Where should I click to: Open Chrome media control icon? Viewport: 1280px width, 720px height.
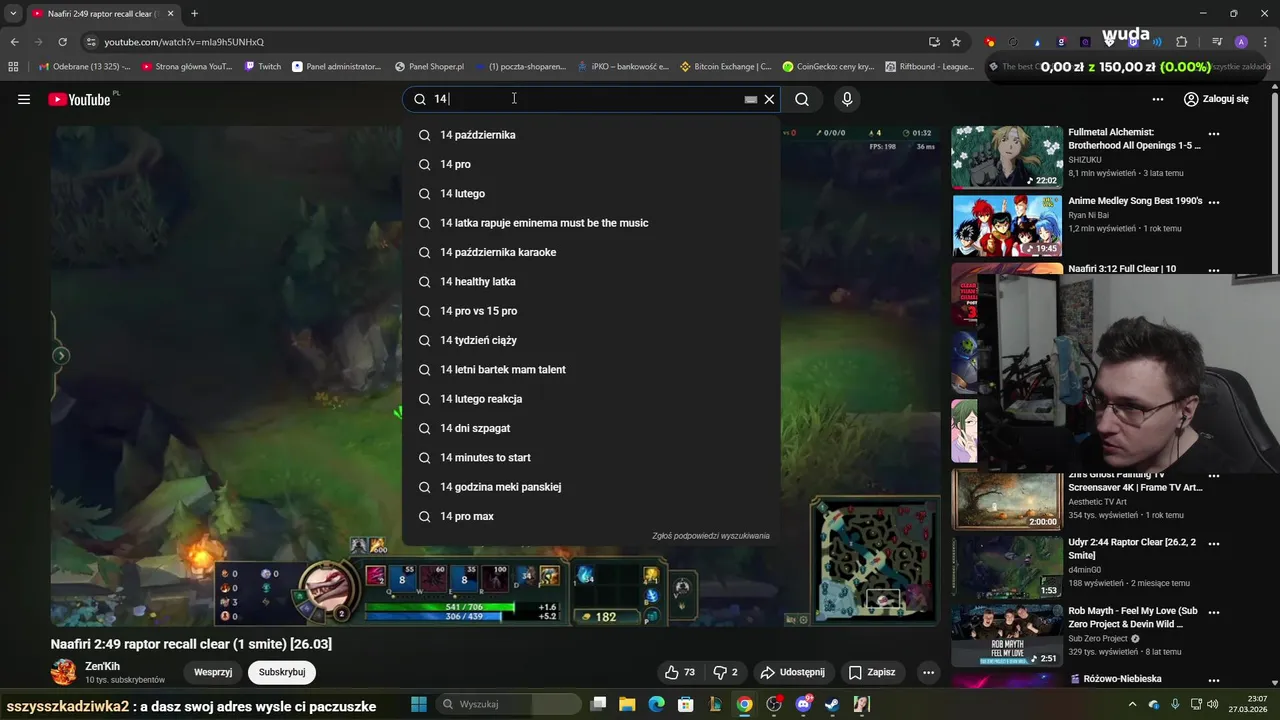(x=1217, y=42)
